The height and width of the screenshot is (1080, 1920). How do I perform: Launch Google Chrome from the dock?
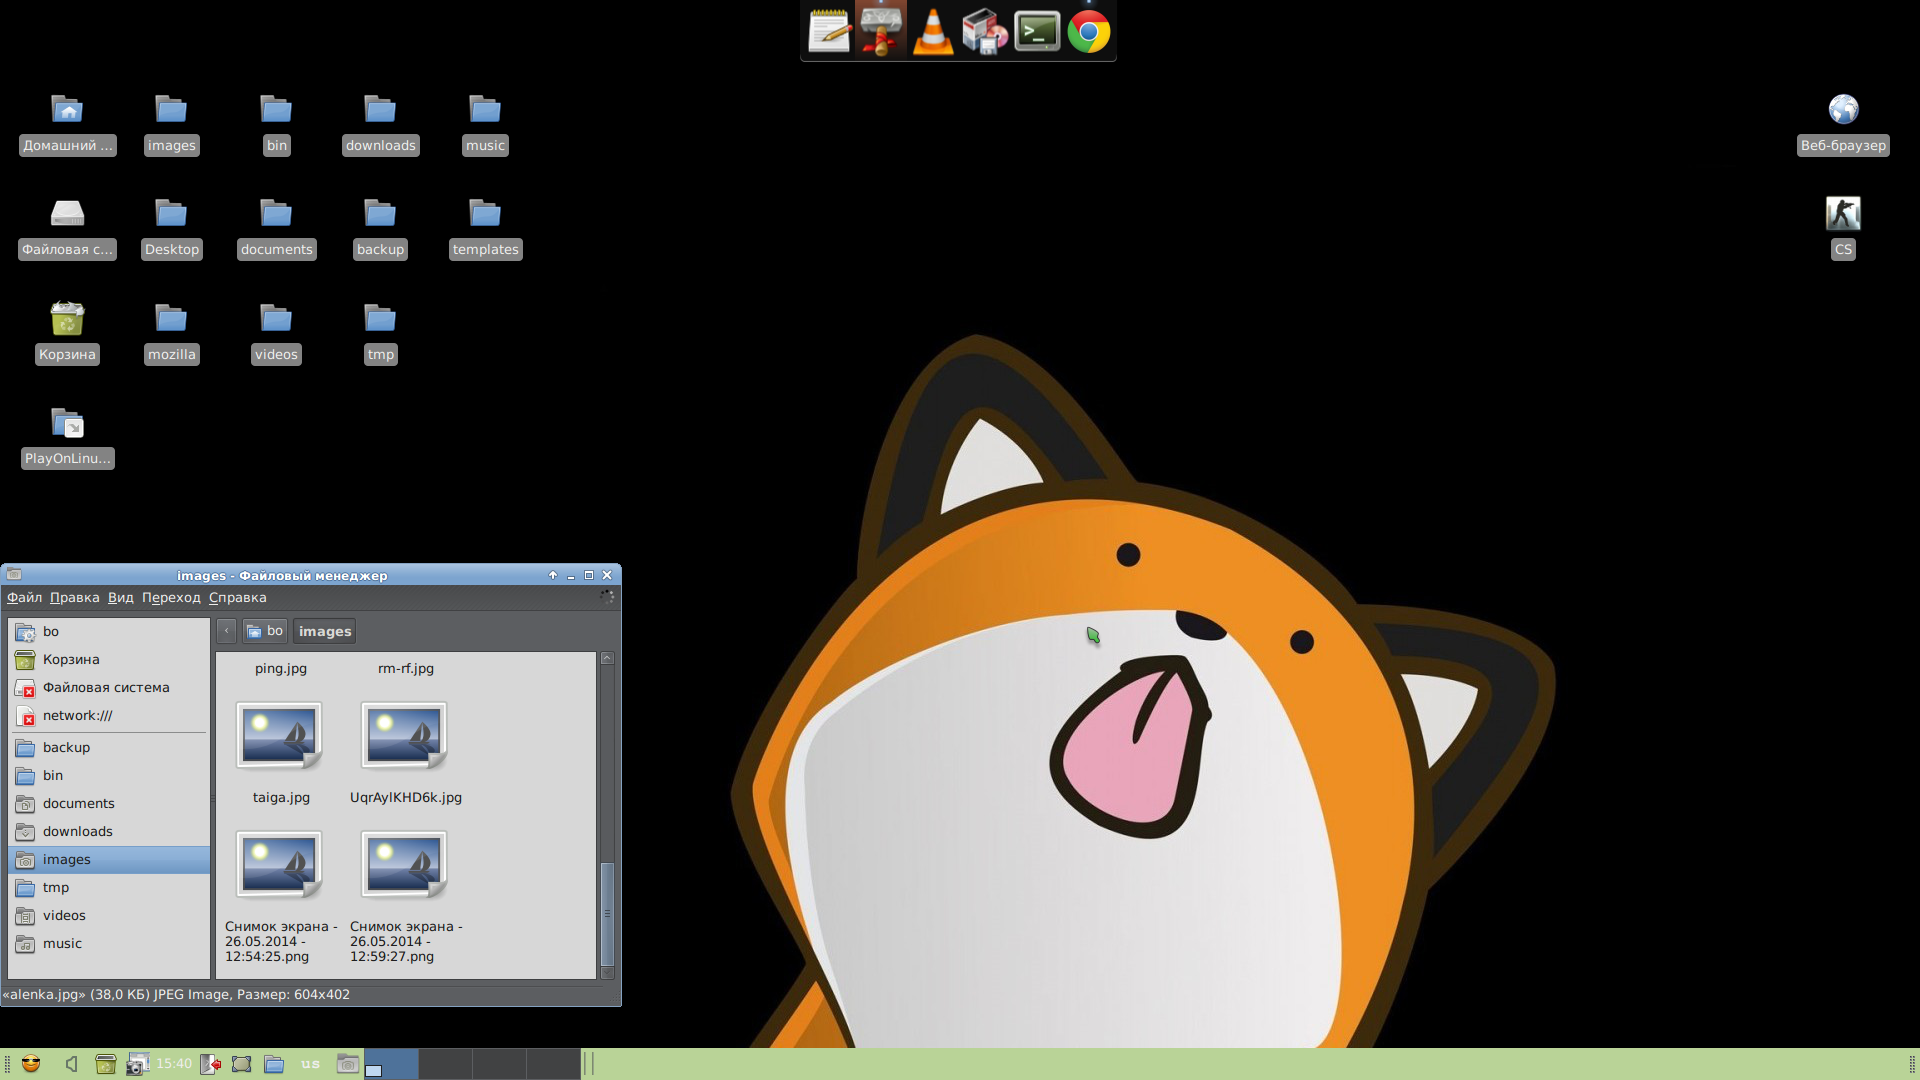pyautogui.click(x=1089, y=32)
